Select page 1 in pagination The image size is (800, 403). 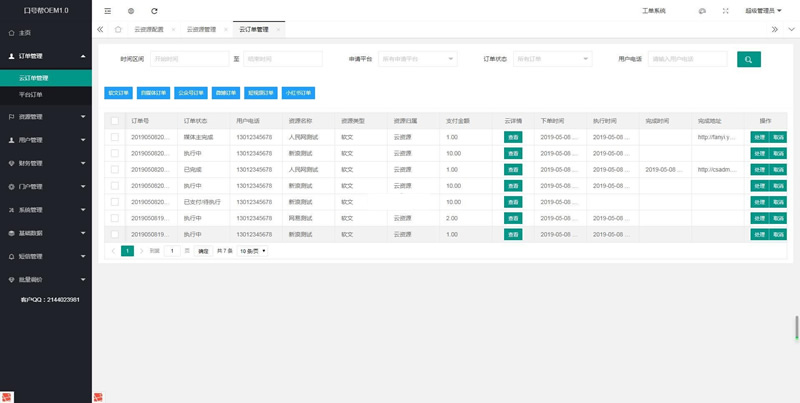tap(128, 251)
